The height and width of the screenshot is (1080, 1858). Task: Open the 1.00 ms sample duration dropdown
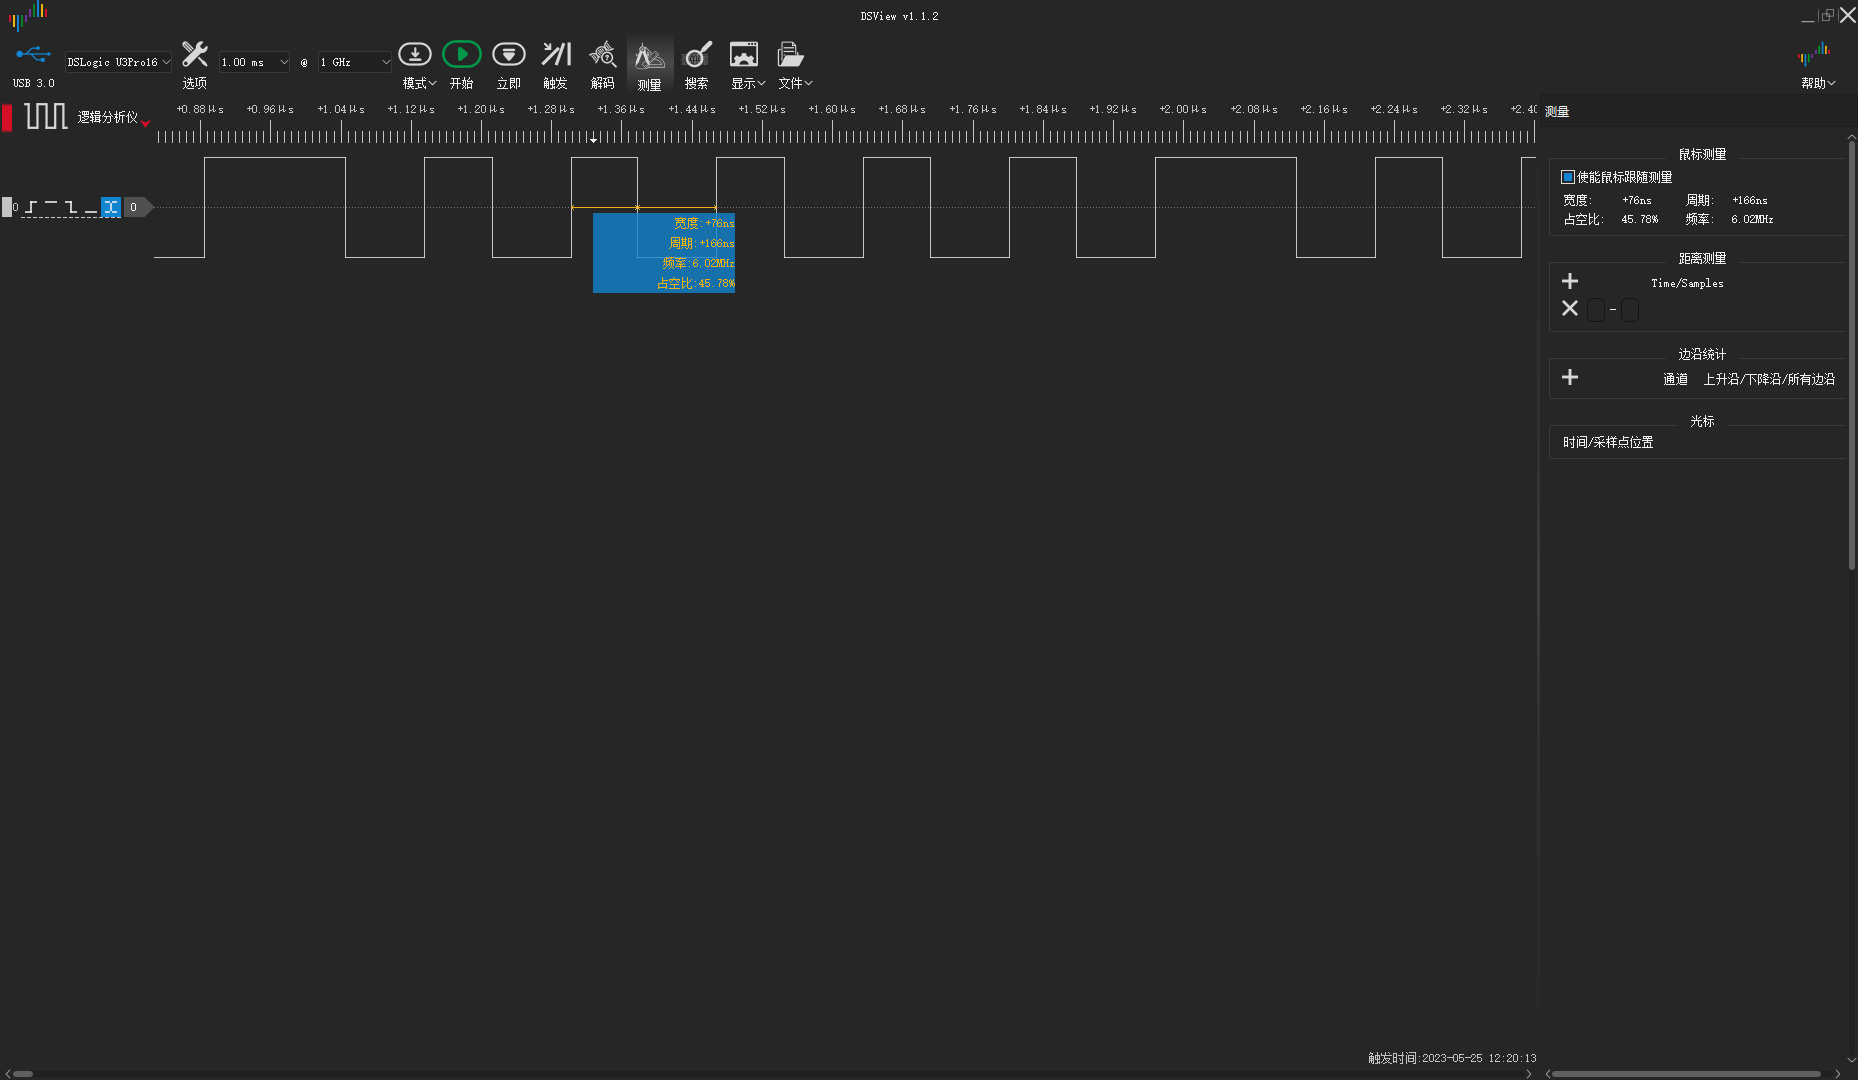tap(255, 62)
